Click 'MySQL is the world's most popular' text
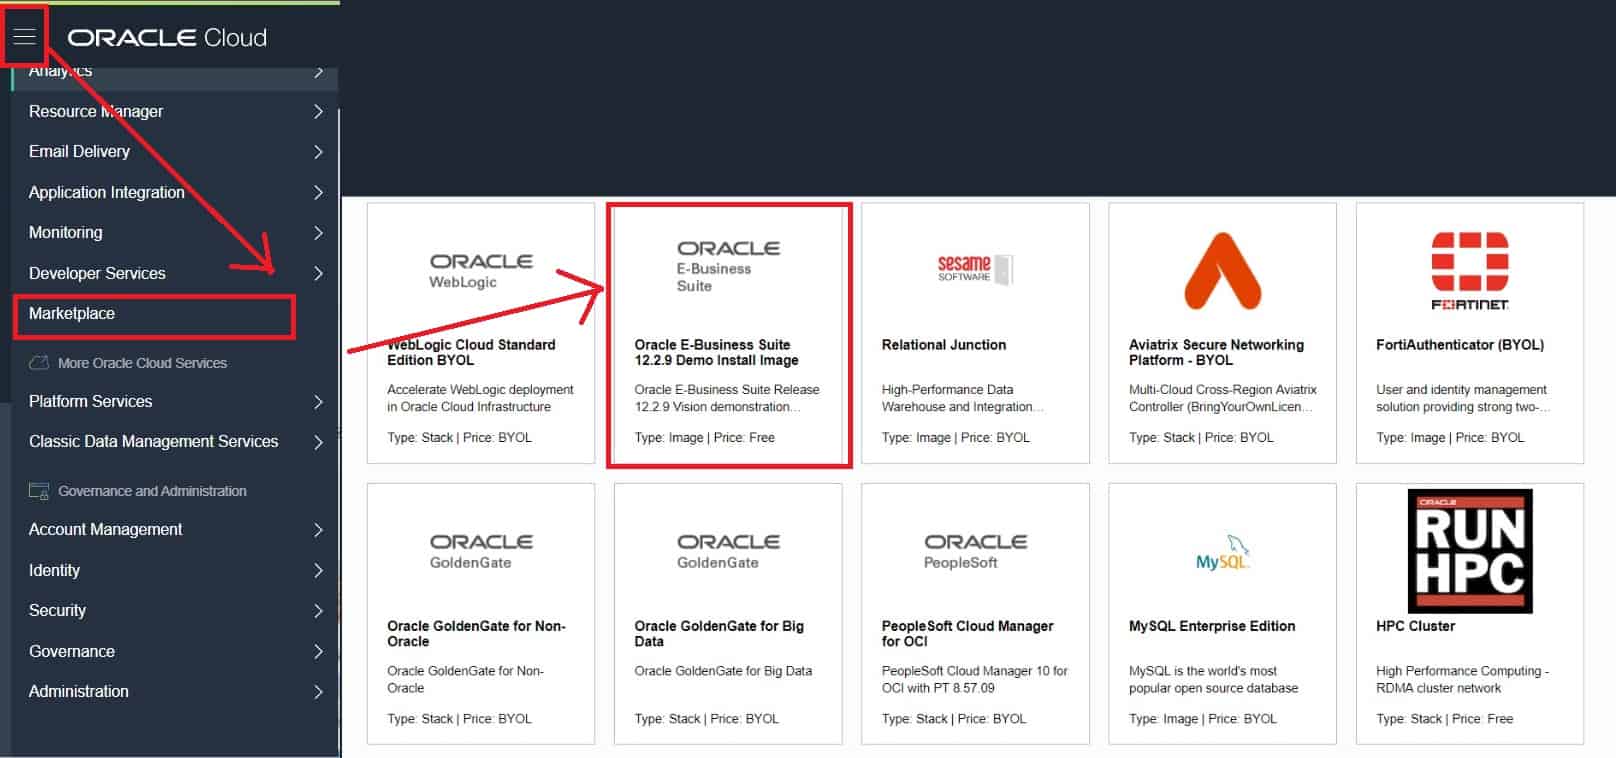 pyautogui.click(x=1213, y=680)
